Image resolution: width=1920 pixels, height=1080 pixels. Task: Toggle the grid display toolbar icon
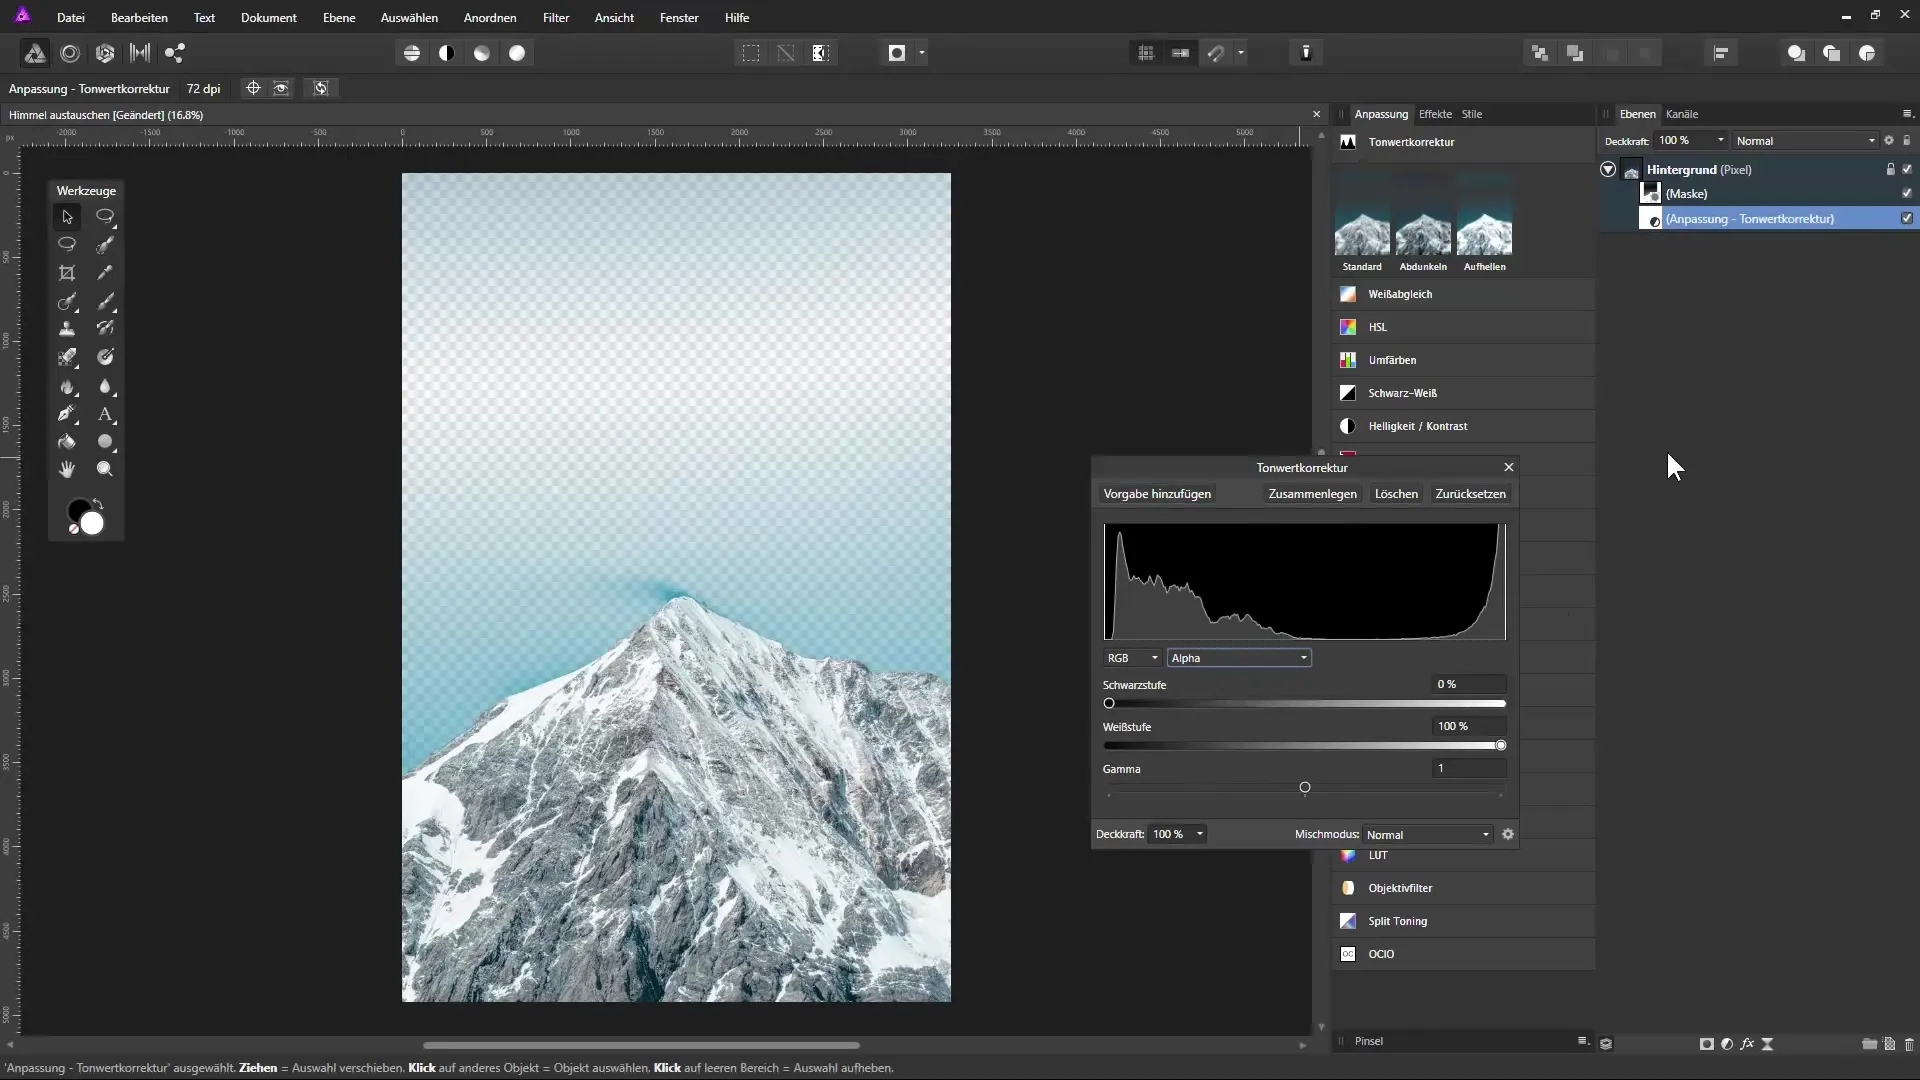(1146, 53)
